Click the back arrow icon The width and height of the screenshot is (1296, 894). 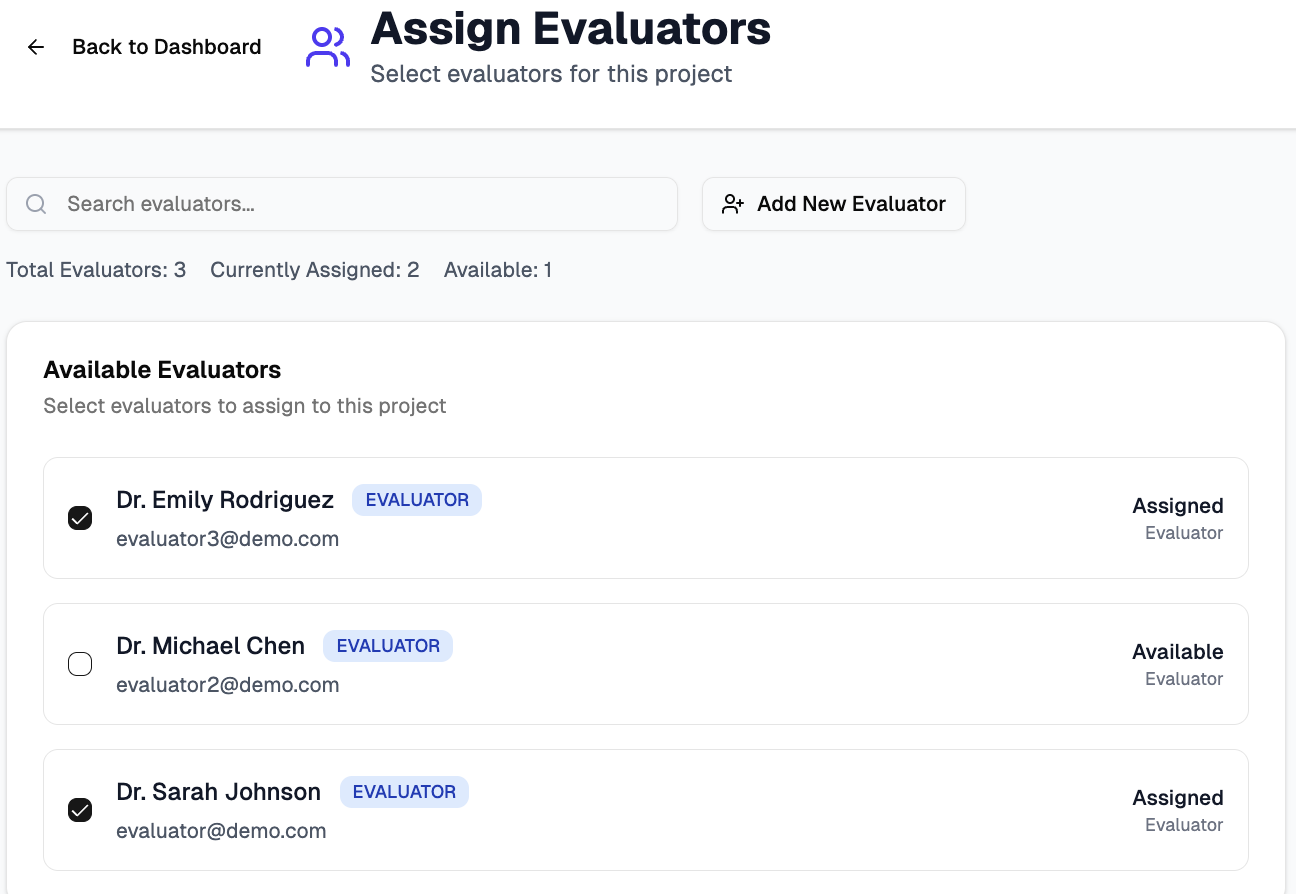coord(36,47)
